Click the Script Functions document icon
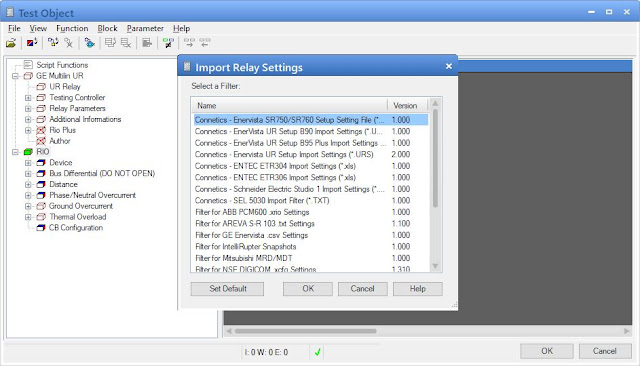Viewport: 640px width, 366px height. (x=28, y=64)
